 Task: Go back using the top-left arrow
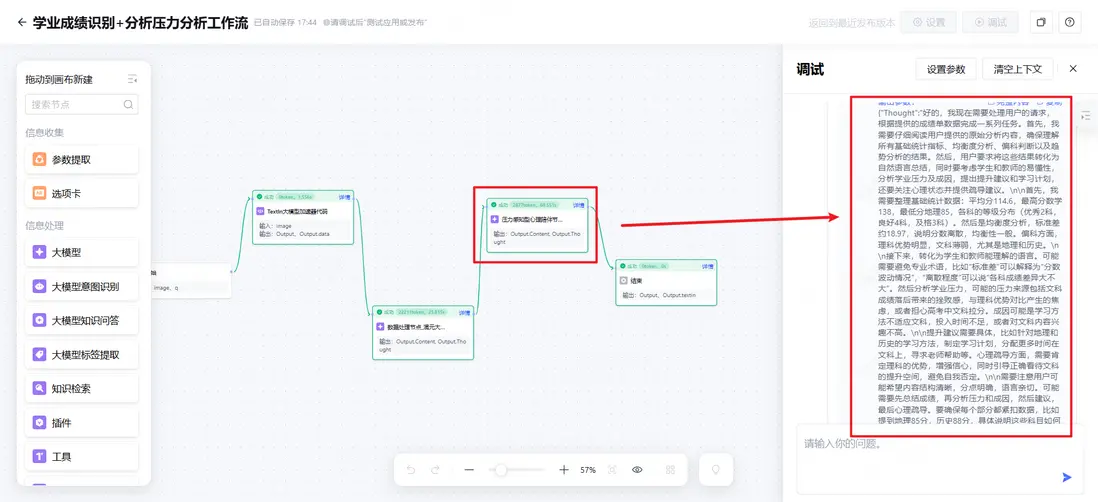tap(22, 22)
